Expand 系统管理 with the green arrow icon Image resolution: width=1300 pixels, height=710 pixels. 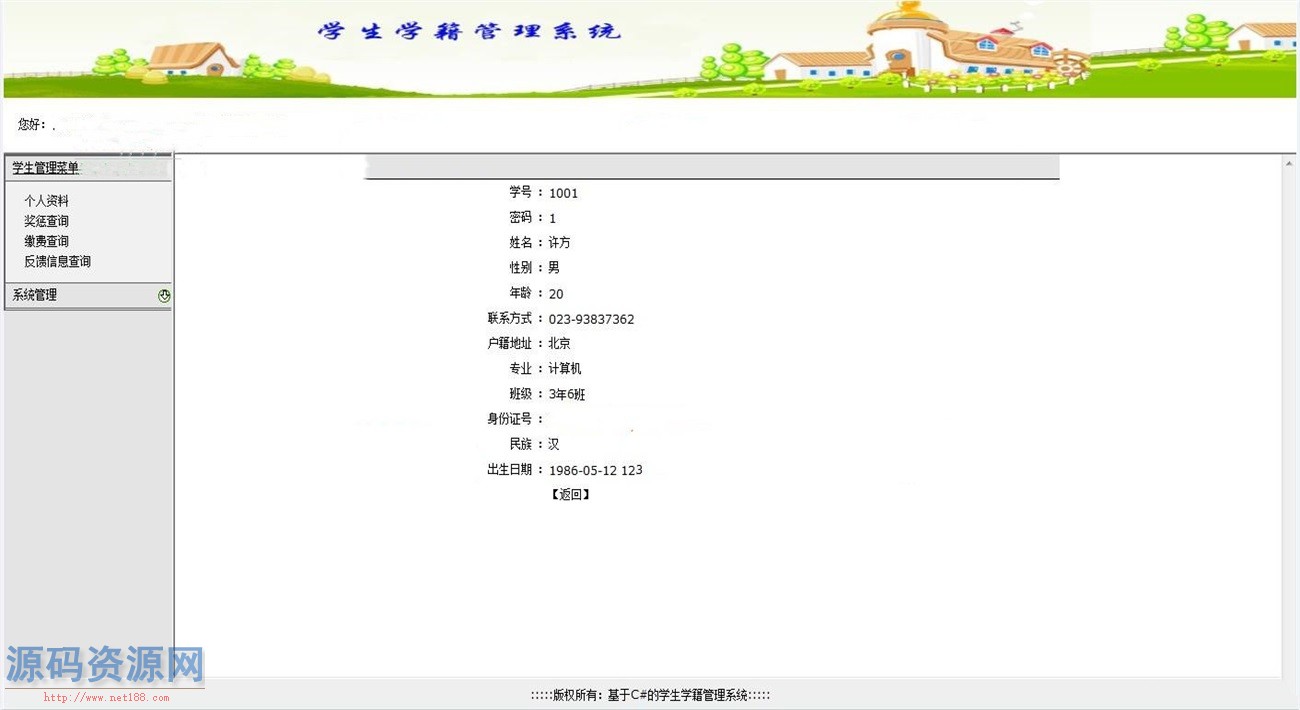point(164,296)
